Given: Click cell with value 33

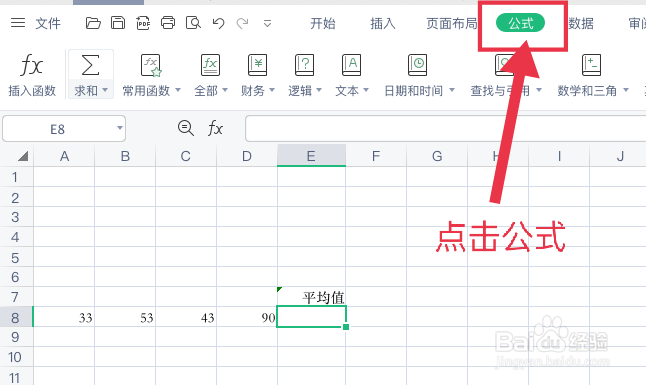Looking at the screenshot, I should pyautogui.click(x=64, y=317).
